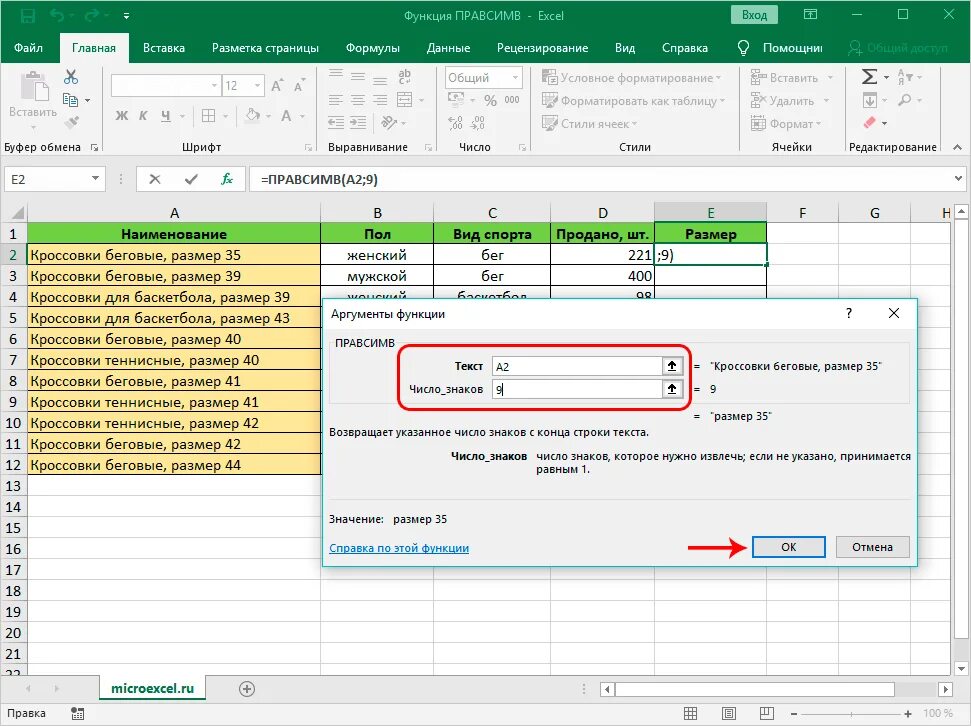Viewport: 971px width, 726px height.
Task: Switch to the Вставка ribbon tab
Action: [x=163, y=48]
